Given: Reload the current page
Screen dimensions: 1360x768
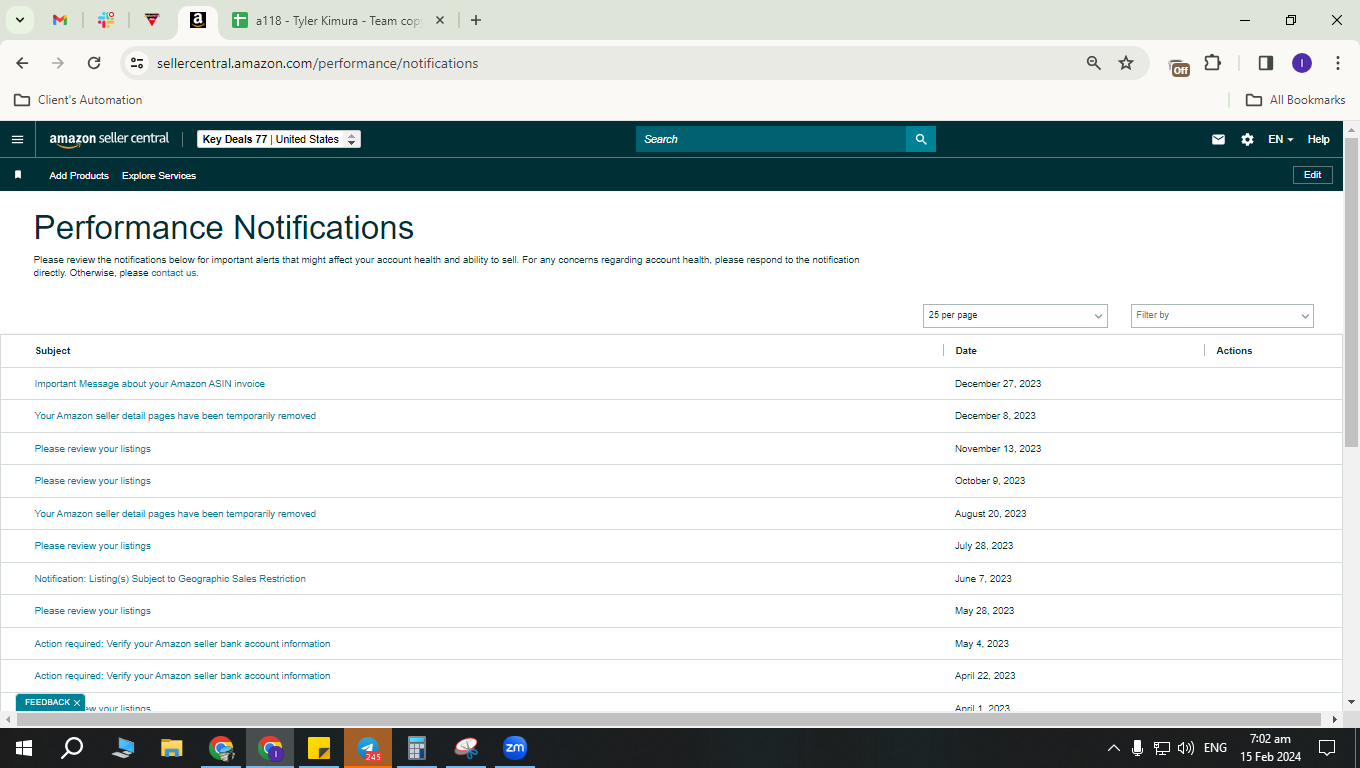Looking at the screenshot, I should (94, 63).
